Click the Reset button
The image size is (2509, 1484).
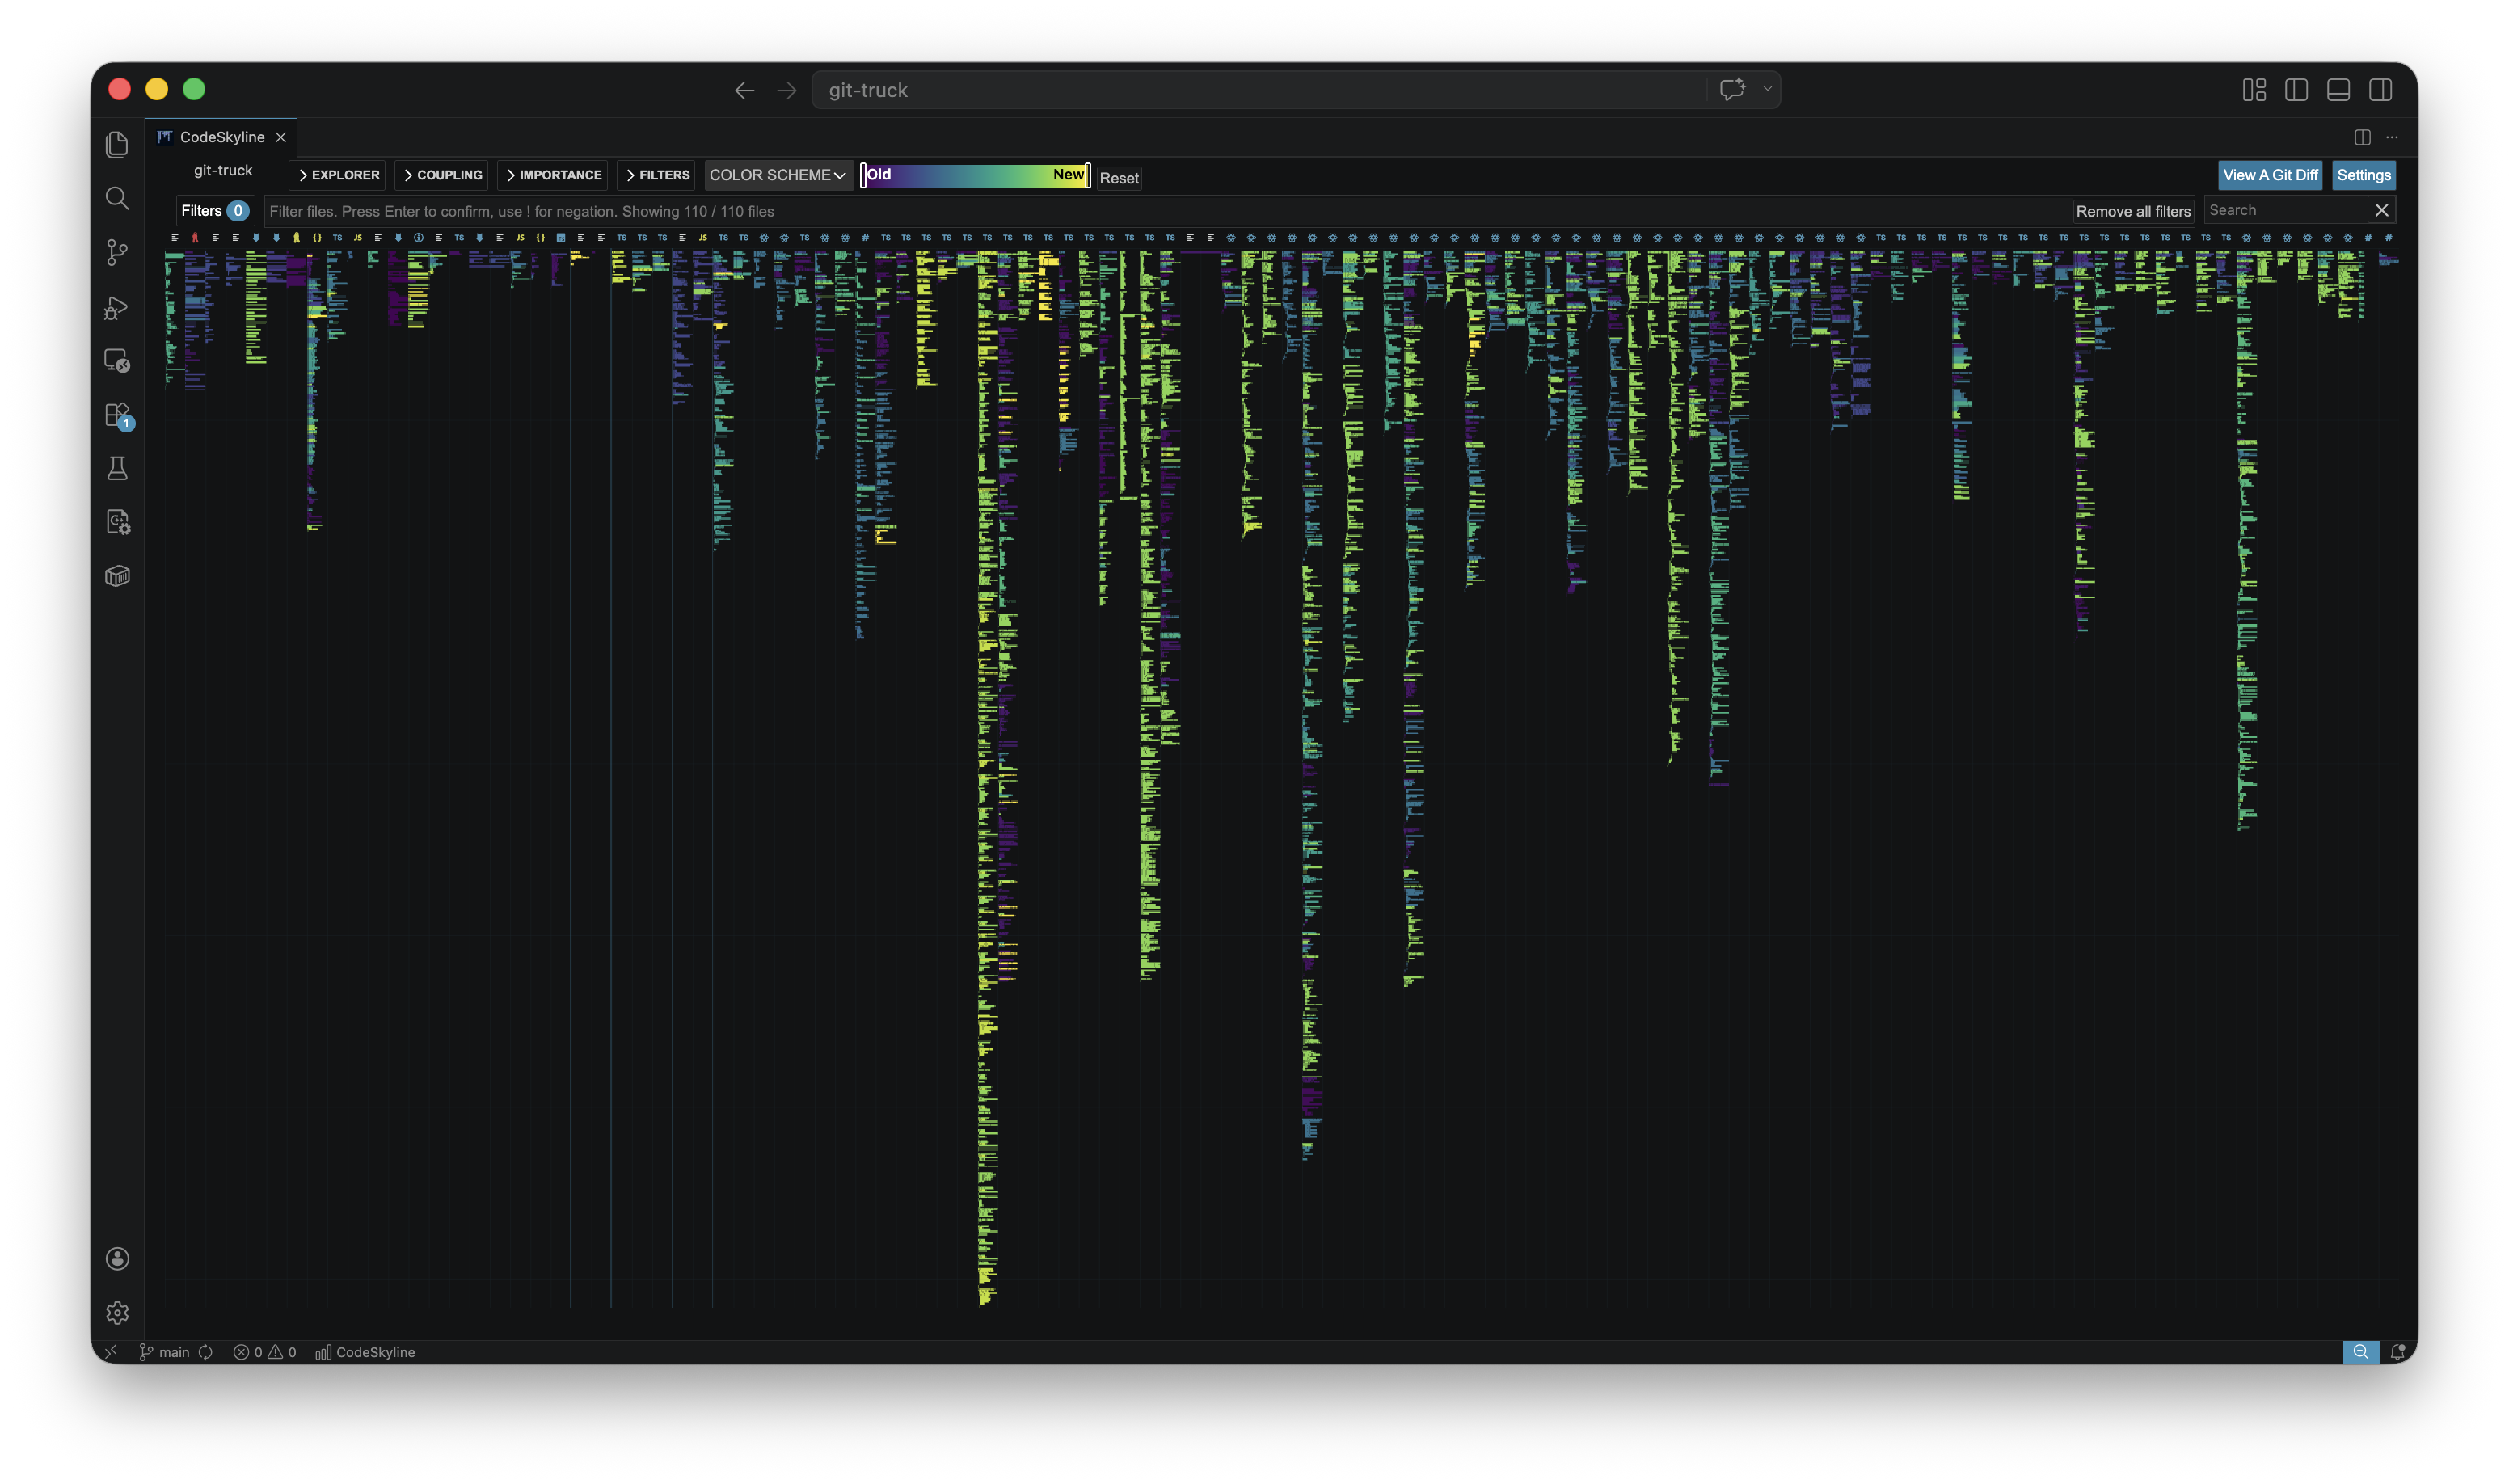pos(1119,178)
